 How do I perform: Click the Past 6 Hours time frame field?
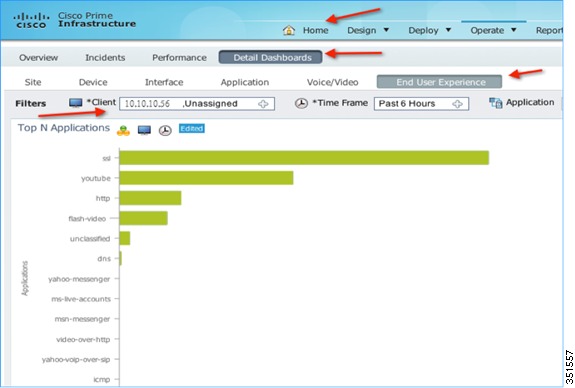tap(421, 104)
